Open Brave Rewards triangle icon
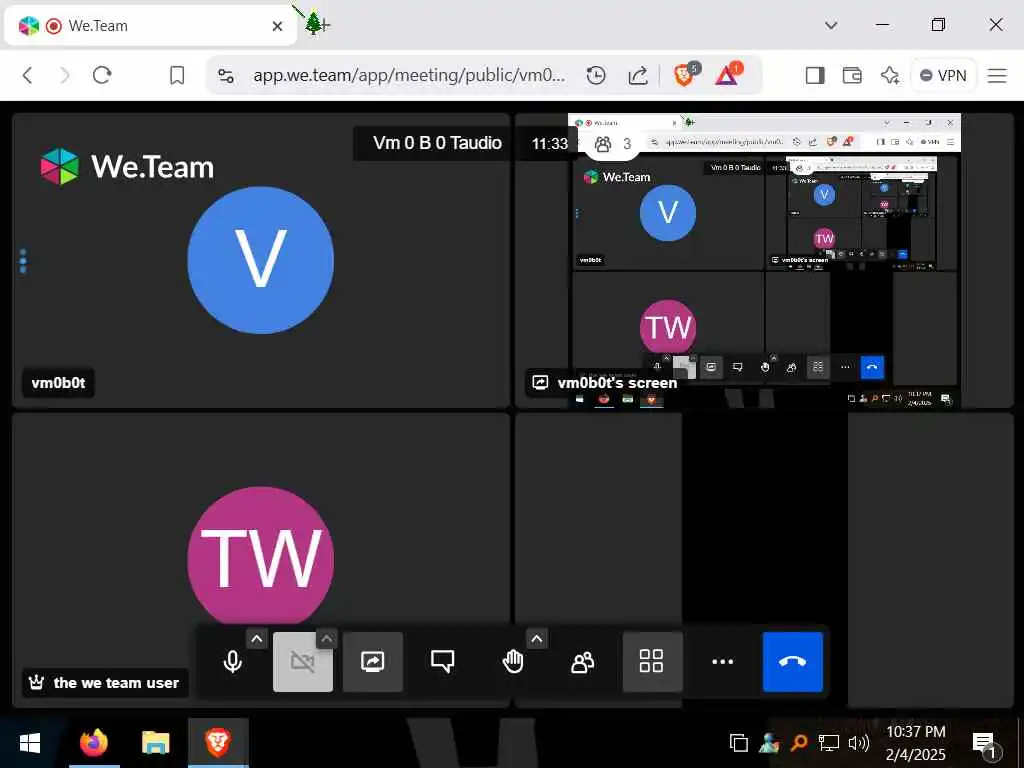The image size is (1024, 768). 728,74
